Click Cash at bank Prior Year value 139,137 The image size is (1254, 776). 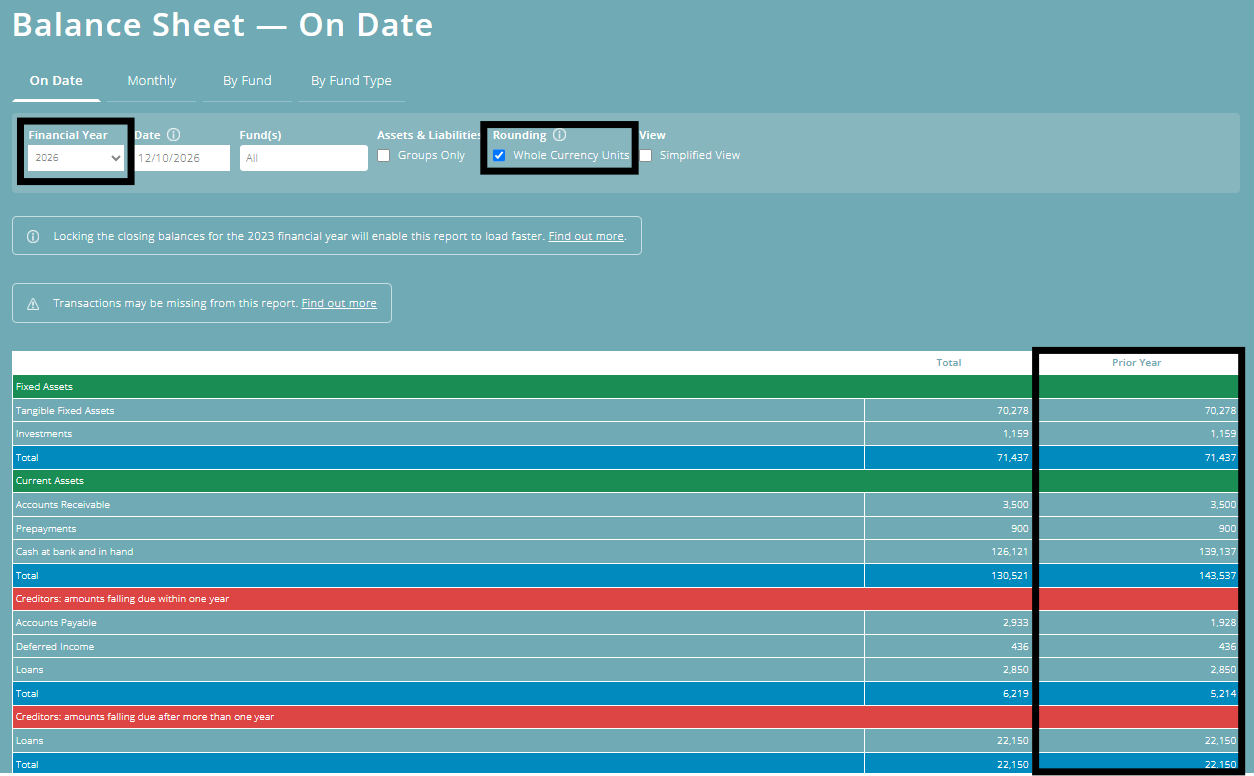[x=1216, y=552]
